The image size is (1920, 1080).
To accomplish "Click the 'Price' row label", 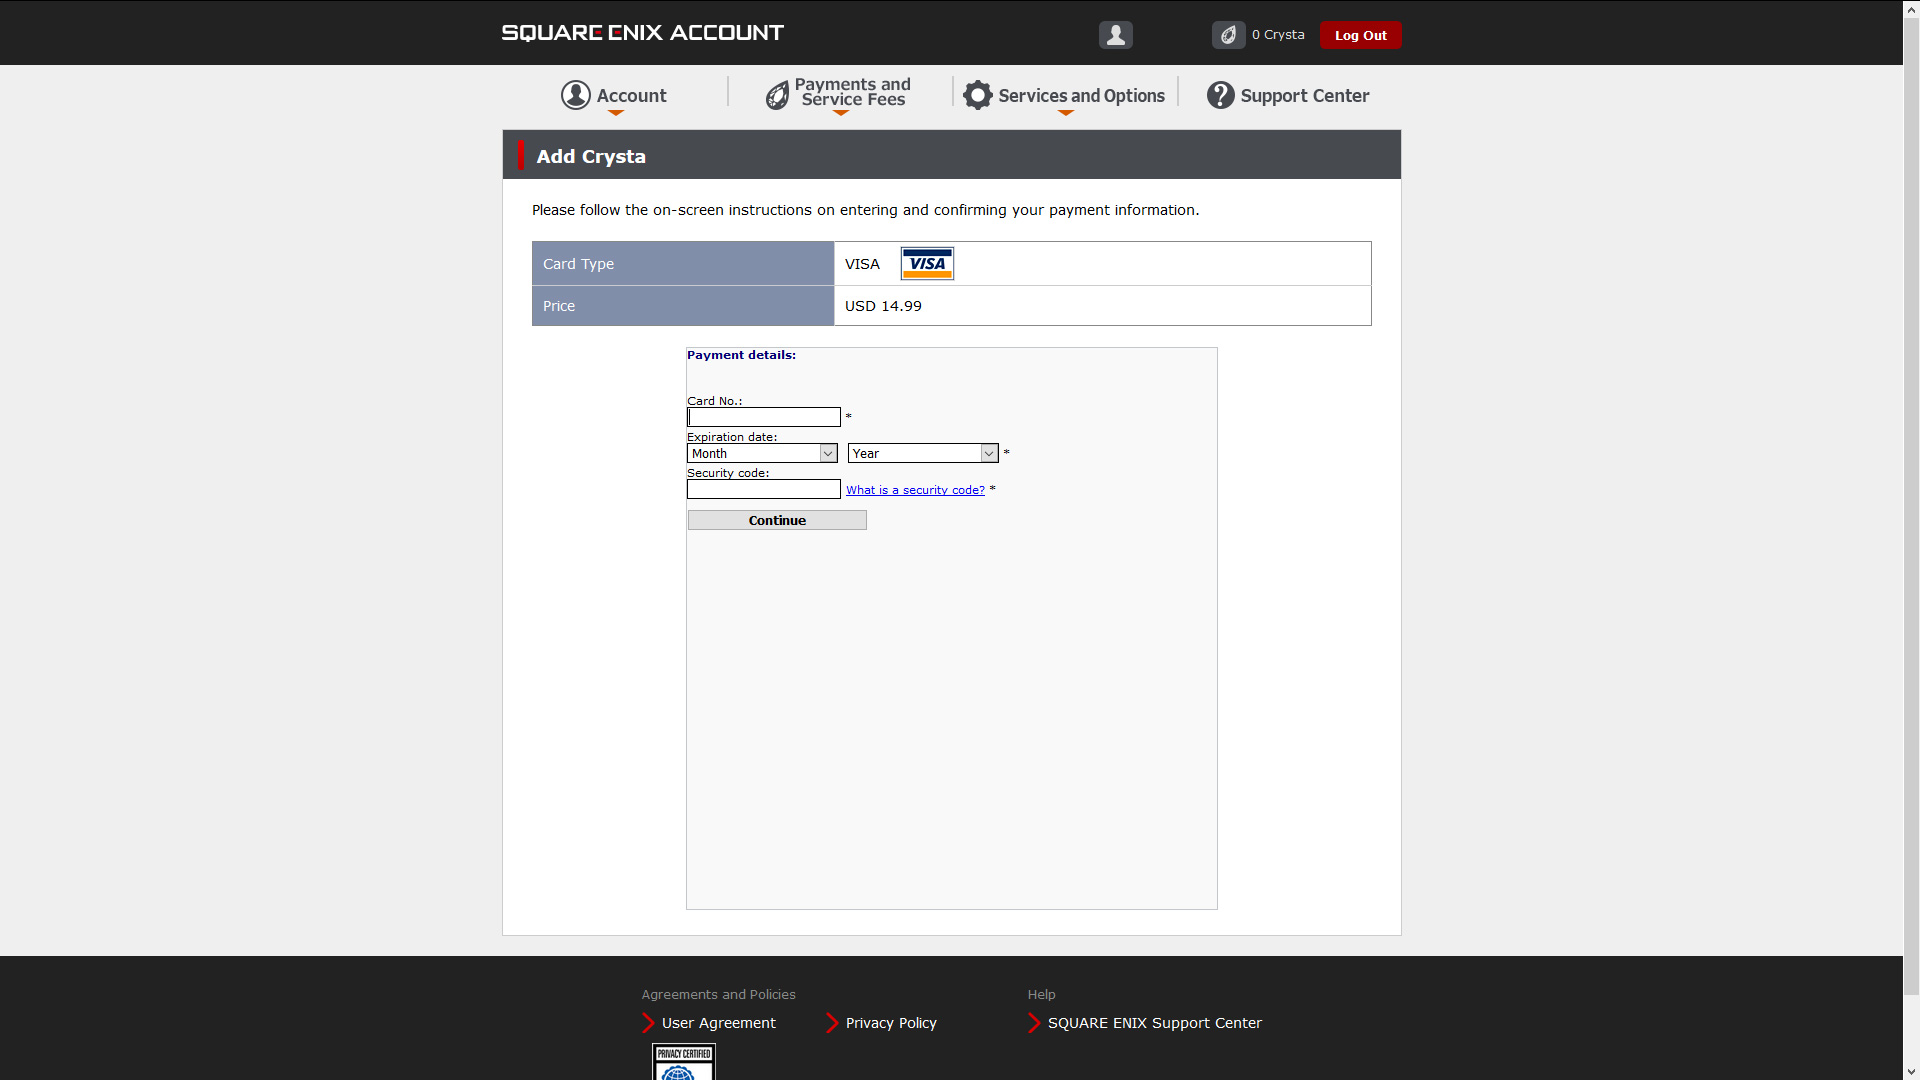I will 559,306.
